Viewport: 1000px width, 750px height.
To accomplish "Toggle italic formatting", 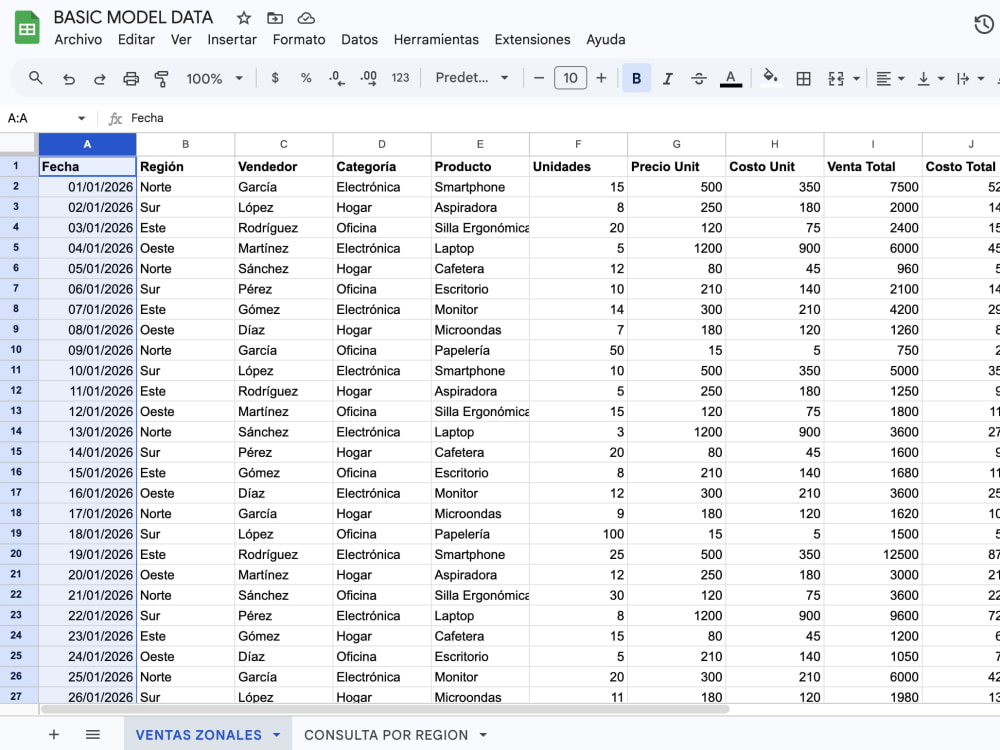I will coord(668,78).
